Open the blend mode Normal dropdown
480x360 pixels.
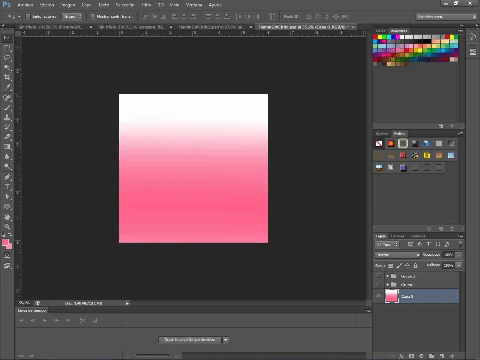(x=397, y=255)
